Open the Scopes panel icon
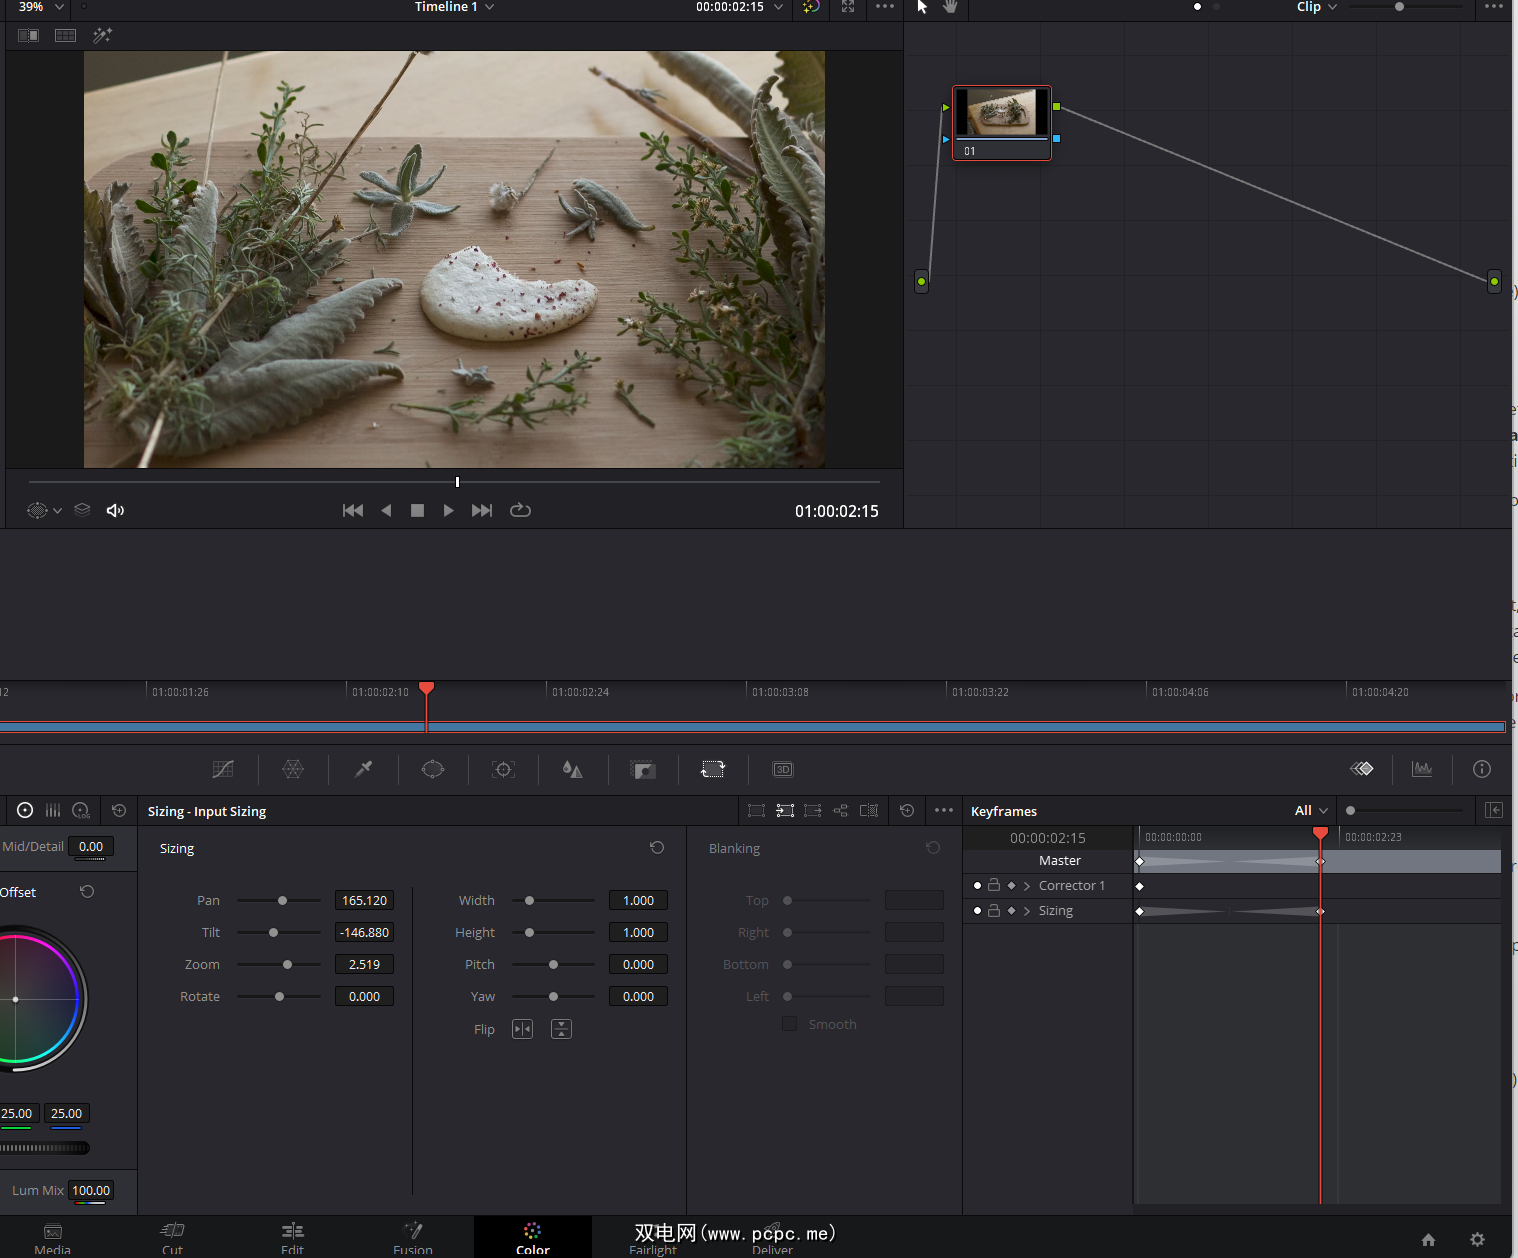 (1421, 769)
